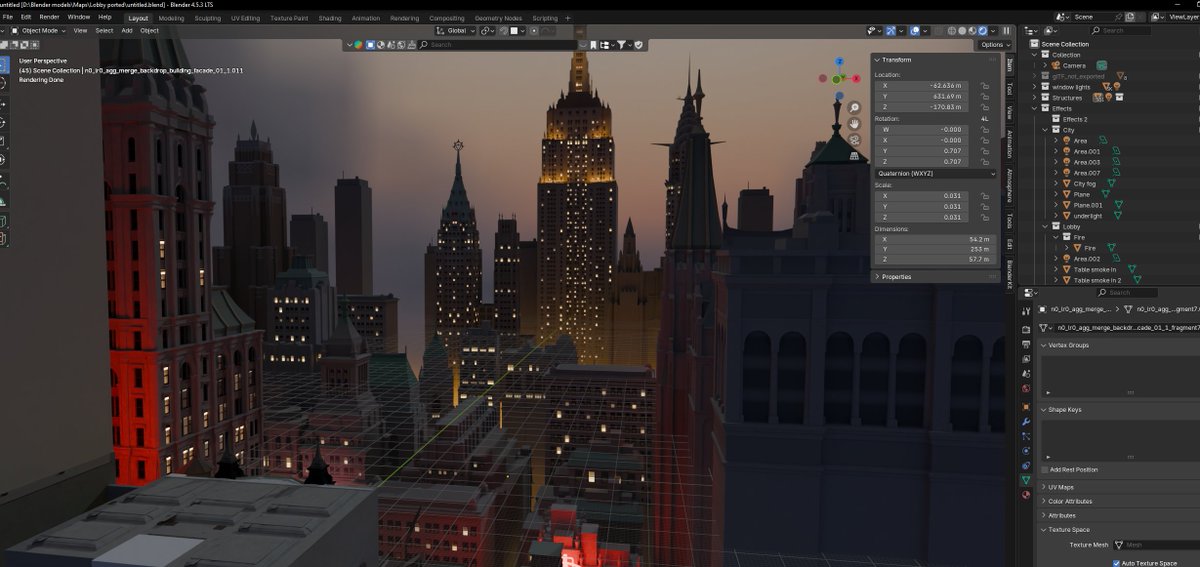Click the blue Z axis navigation gizmo
1200x567 pixels.
[839, 62]
